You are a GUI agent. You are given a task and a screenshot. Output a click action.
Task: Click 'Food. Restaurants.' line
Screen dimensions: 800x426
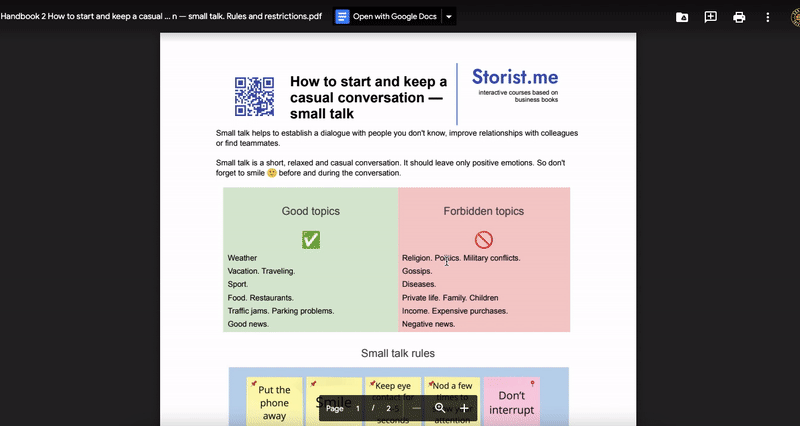click(261, 298)
